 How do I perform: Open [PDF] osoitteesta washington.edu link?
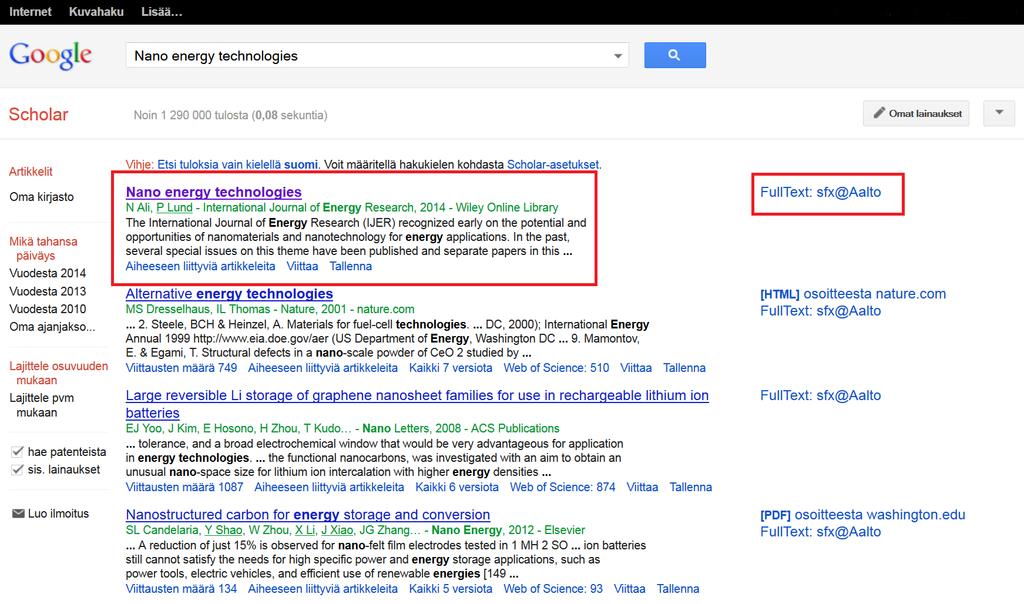pos(863,515)
